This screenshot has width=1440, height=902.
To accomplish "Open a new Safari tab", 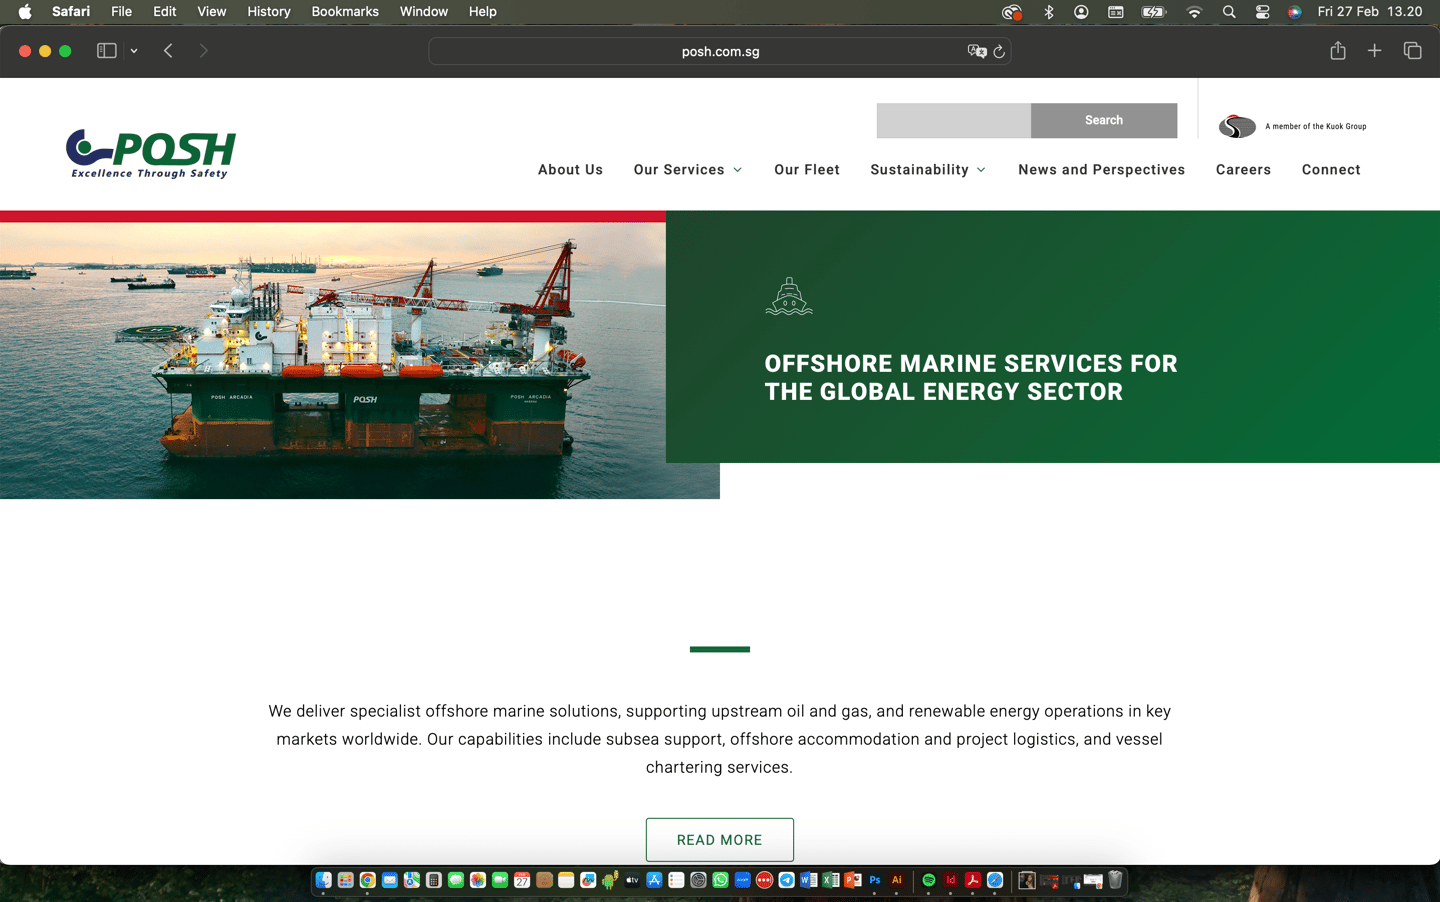I will [1374, 51].
